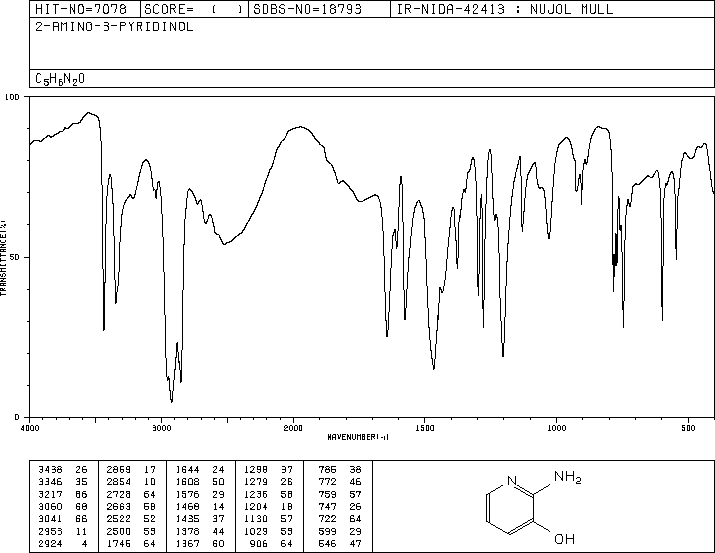Click the OH group in structure
715x553 pixels.
[x=564, y=539]
